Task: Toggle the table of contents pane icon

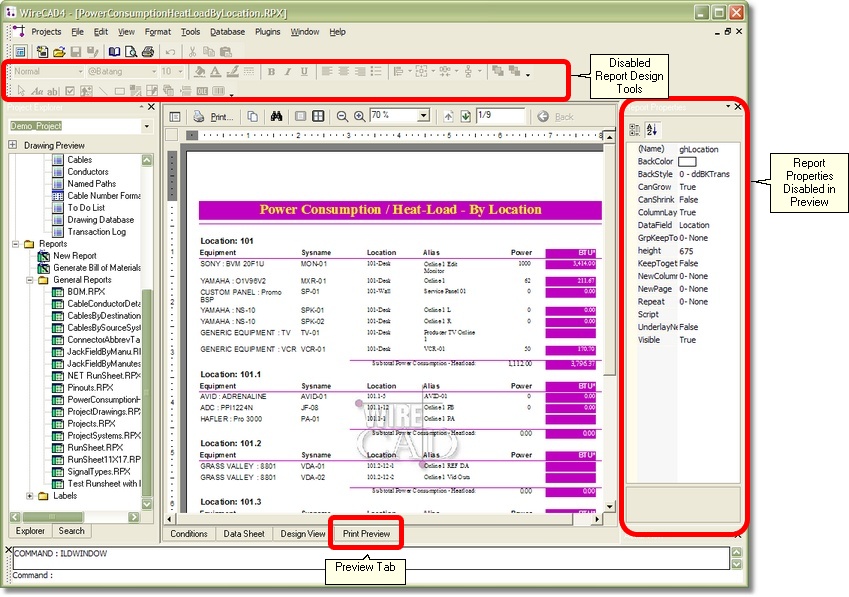Action: click(x=174, y=116)
